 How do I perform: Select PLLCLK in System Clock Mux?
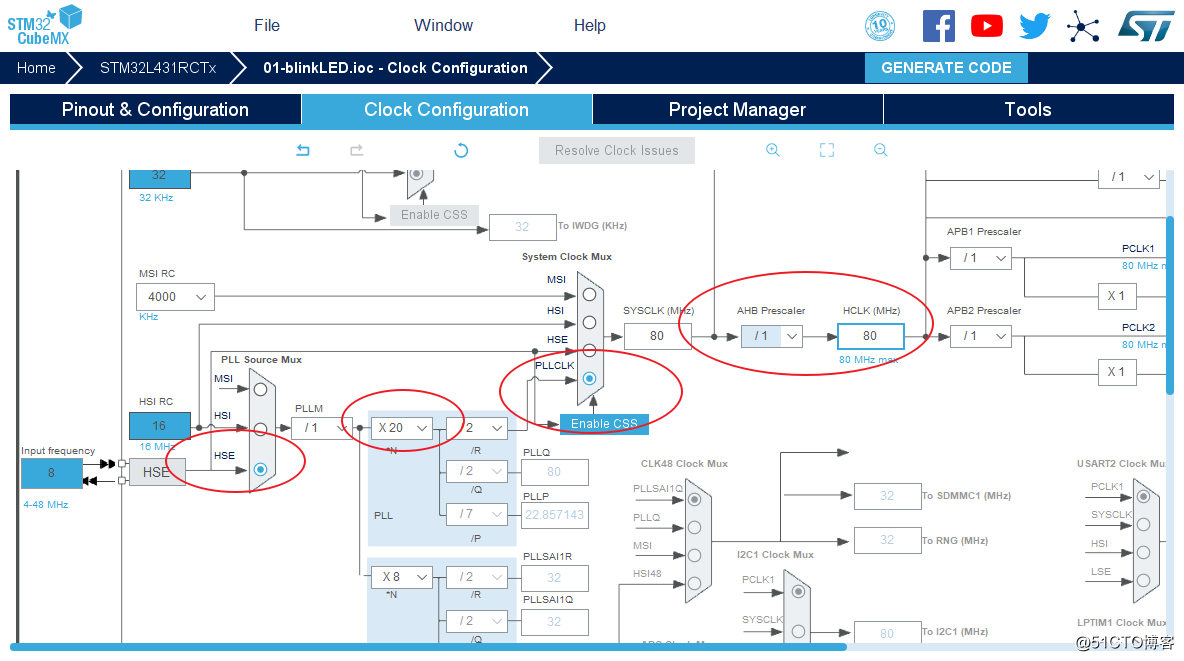[x=589, y=378]
